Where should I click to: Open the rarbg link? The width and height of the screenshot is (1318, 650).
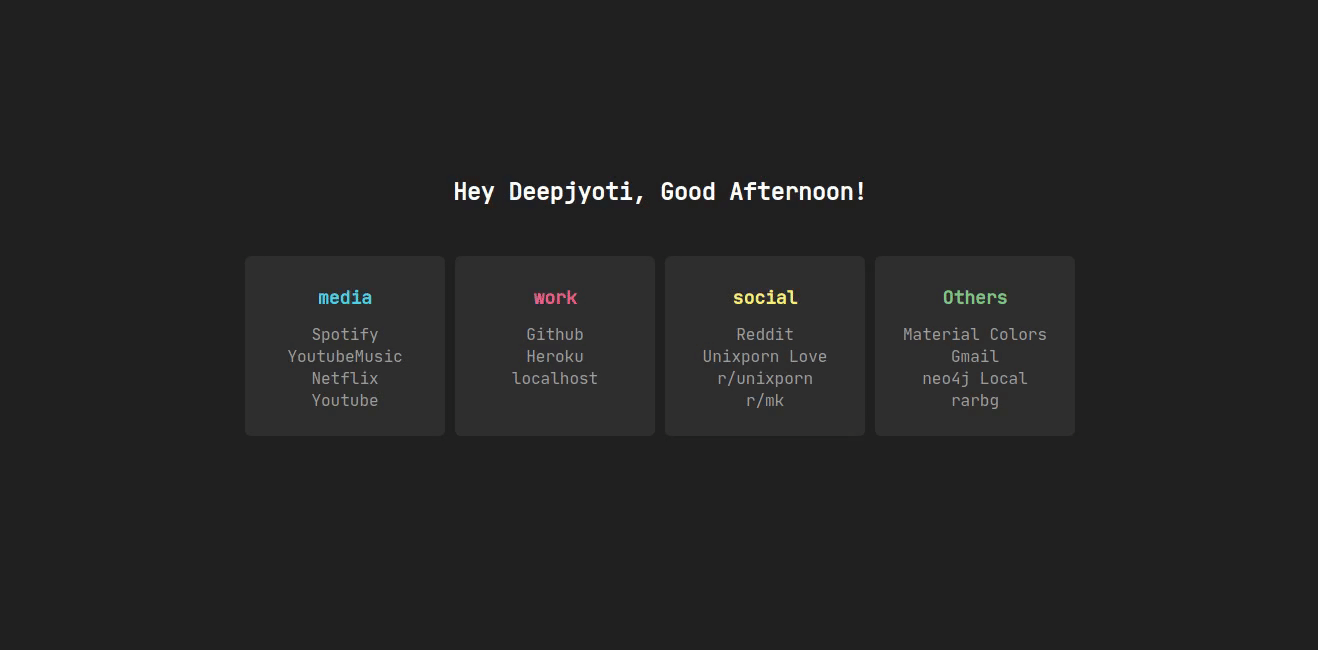[974, 400]
